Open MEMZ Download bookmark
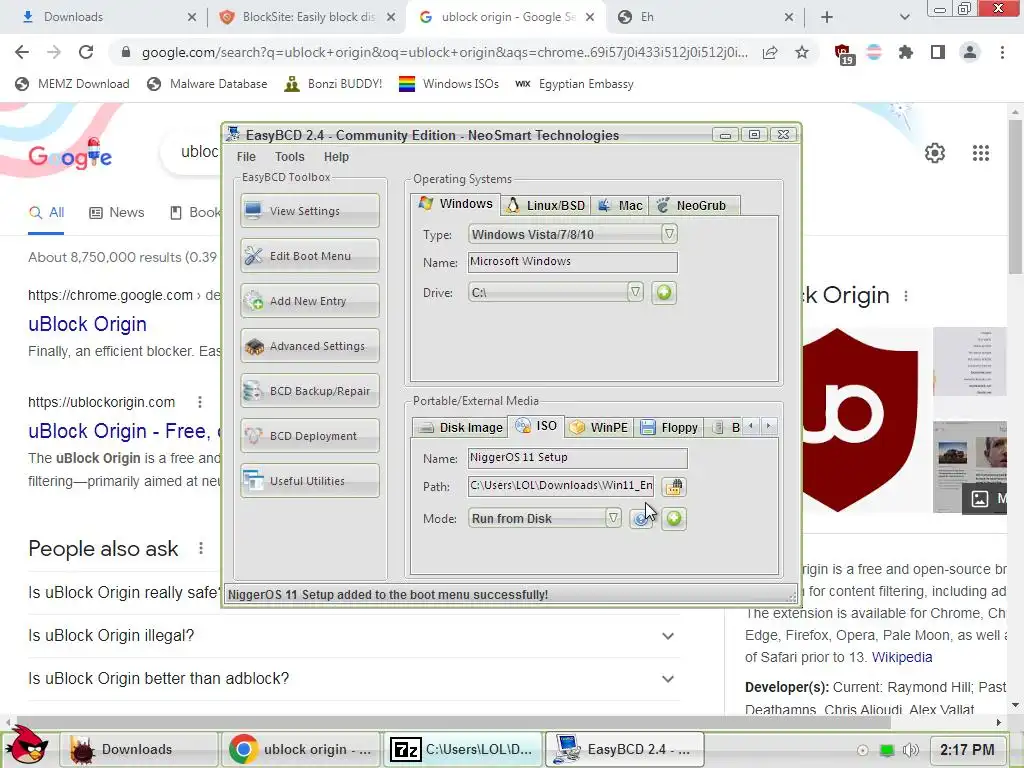 tap(72, 84)
